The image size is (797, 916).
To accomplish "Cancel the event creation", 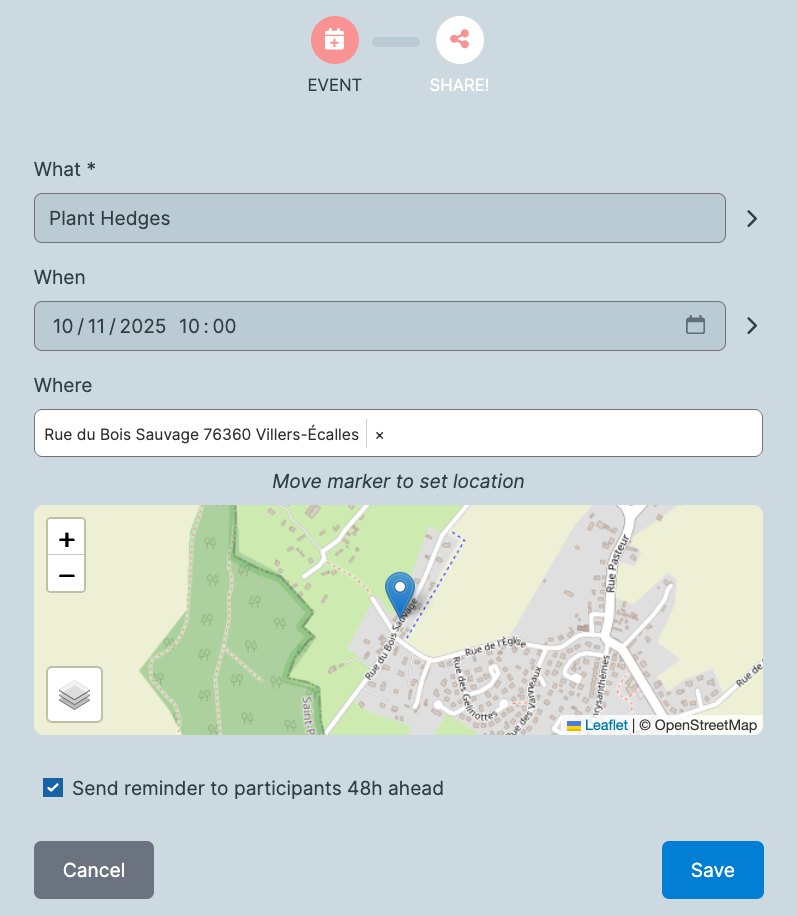I will [94, 870].
